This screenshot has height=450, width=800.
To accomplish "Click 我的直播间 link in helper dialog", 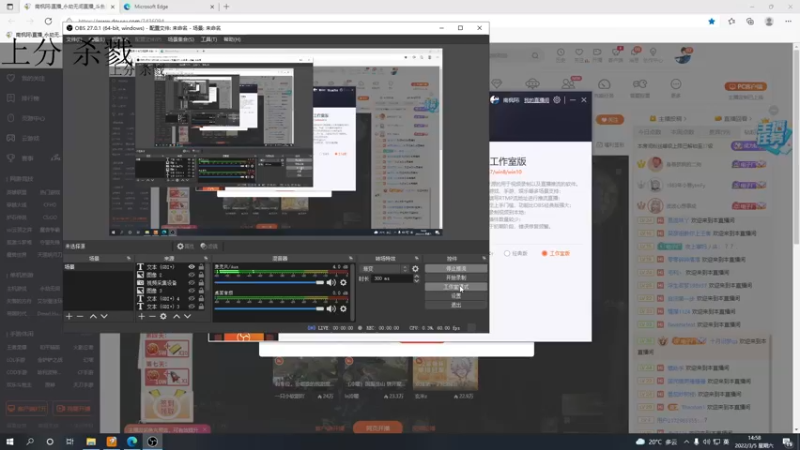I will (x=536, y=100).
